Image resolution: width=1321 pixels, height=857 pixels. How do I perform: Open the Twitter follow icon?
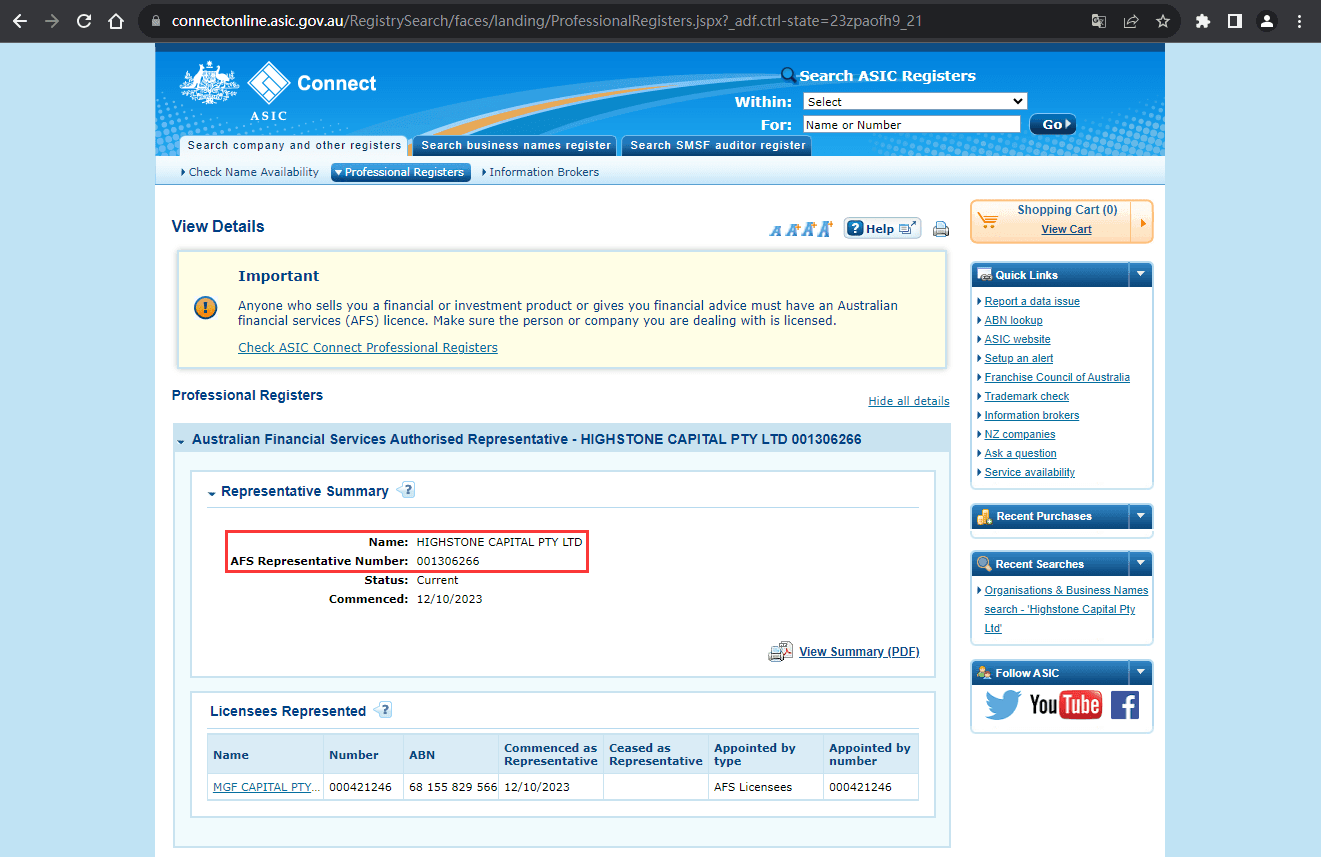point(1002,704)
